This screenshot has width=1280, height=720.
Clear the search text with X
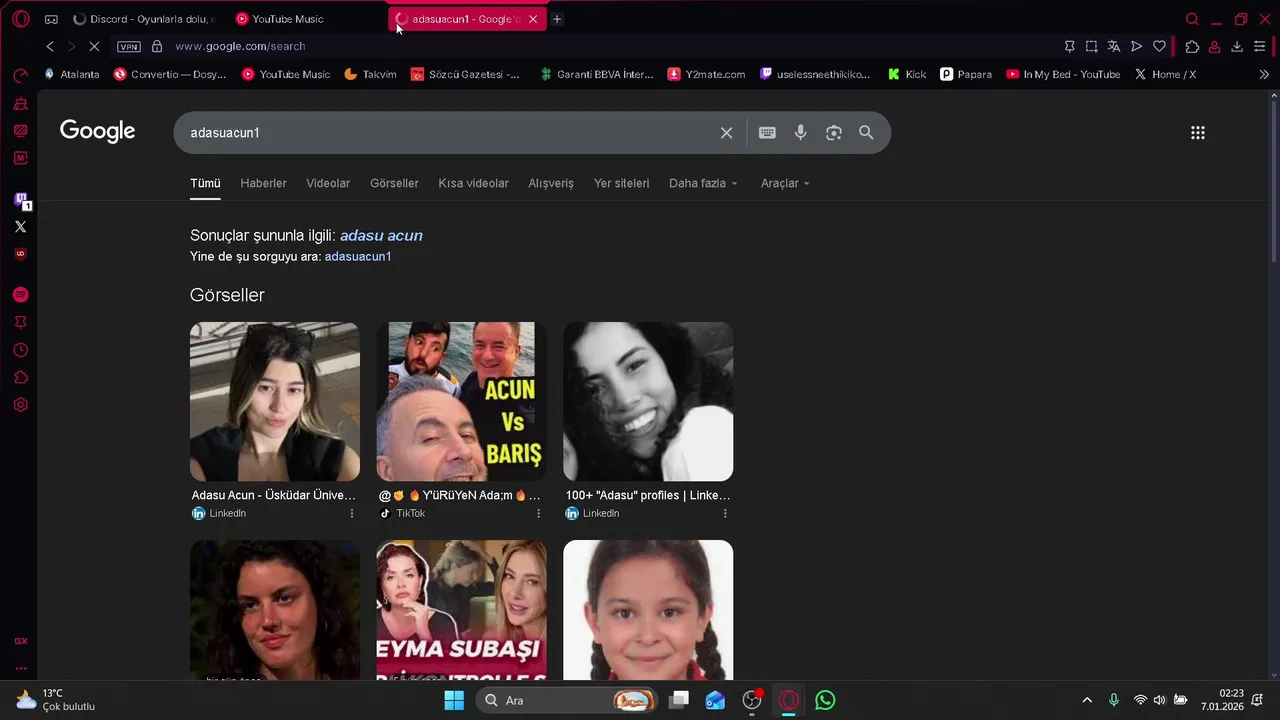(727, 133)
